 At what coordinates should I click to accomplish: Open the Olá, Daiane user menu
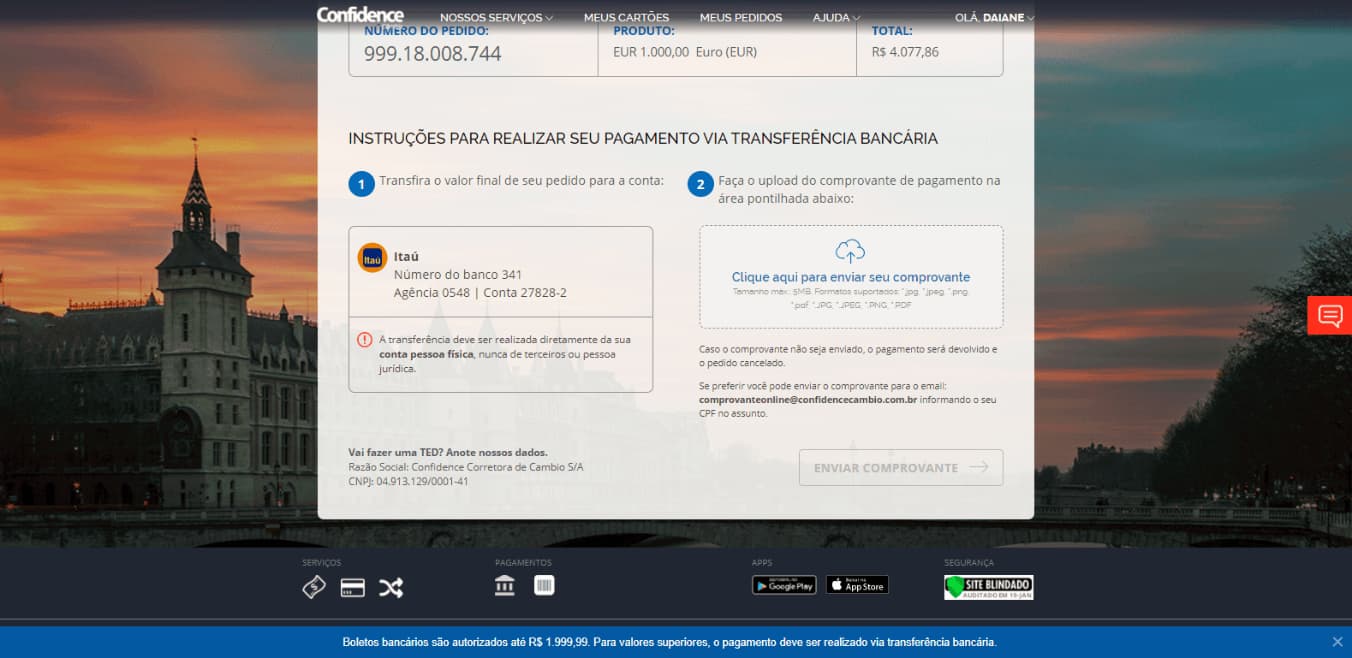994,17
